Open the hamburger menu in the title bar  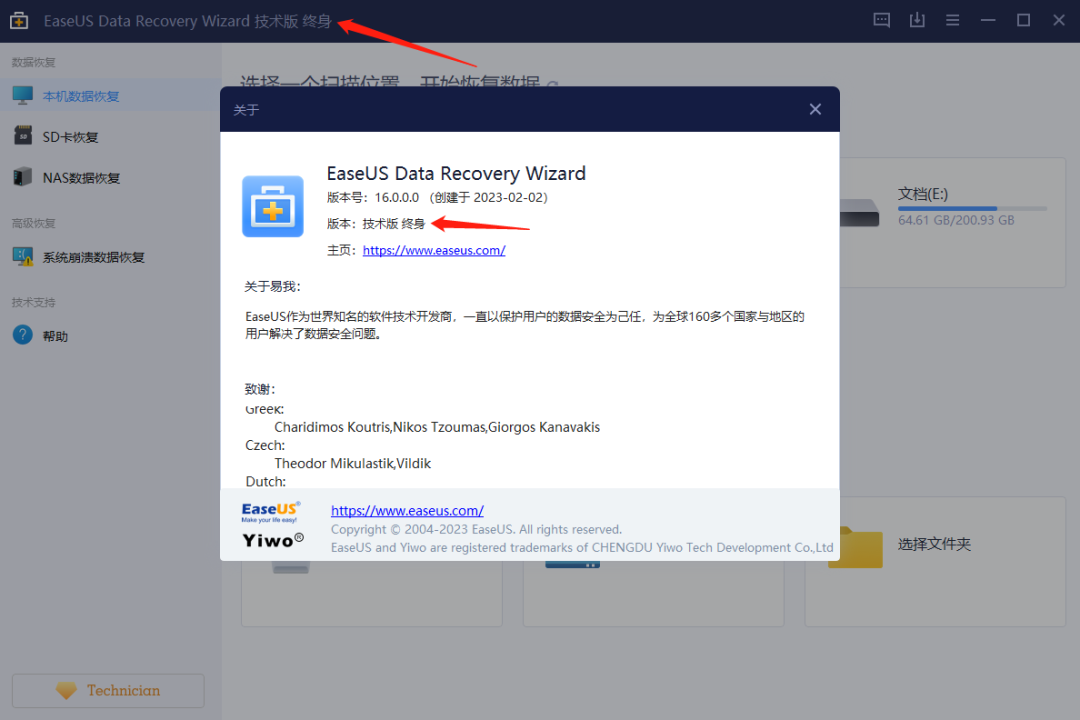(x=953, y=20)
